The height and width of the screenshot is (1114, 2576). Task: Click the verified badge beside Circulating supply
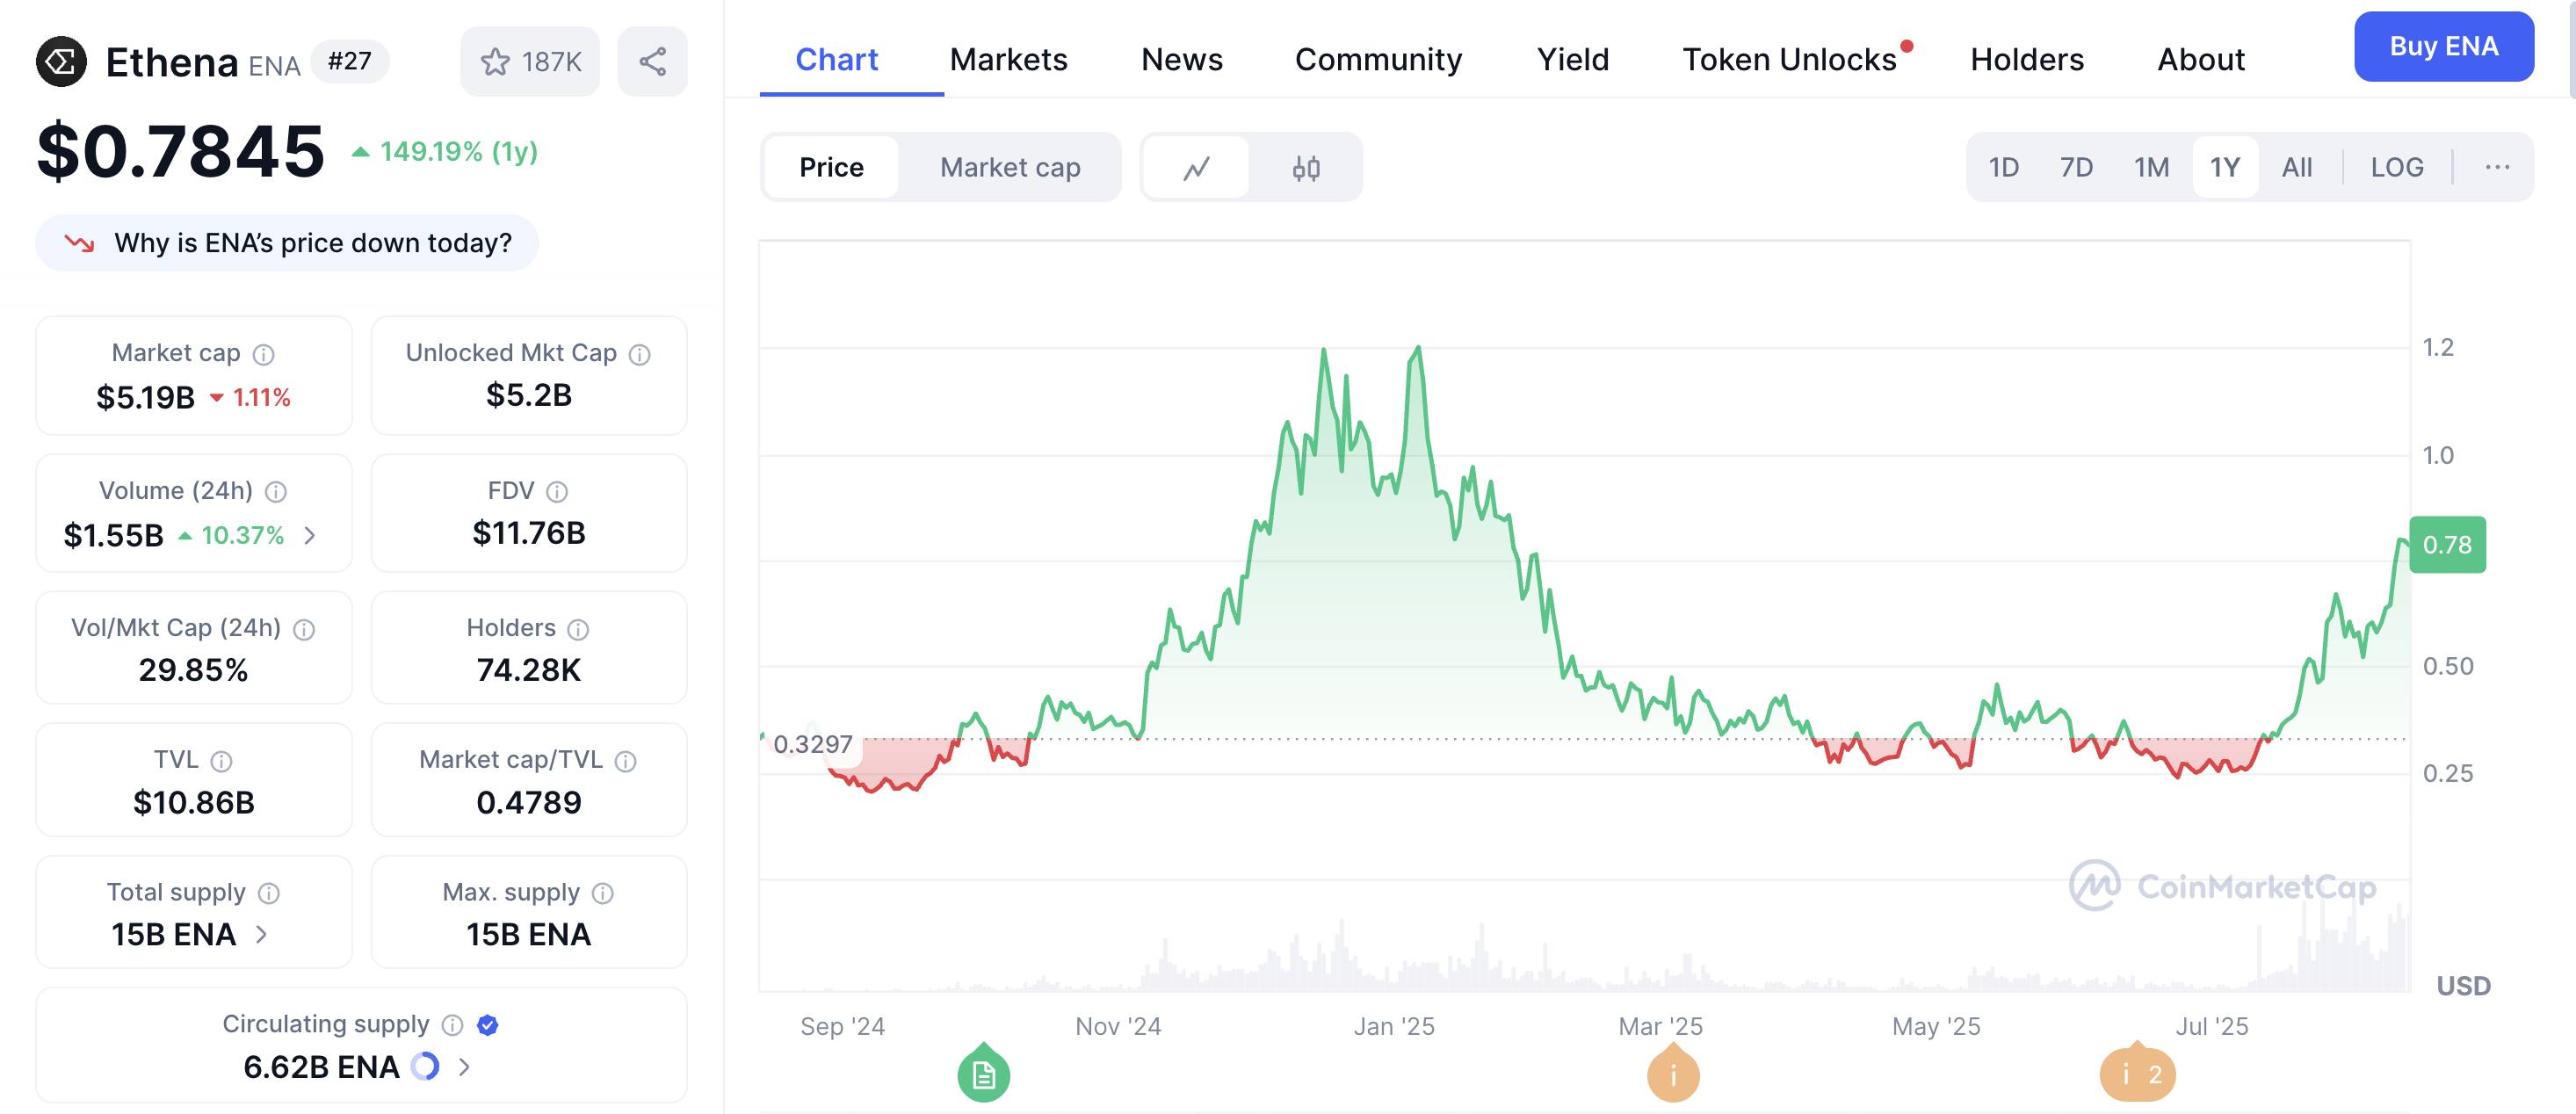(488, 1025)
